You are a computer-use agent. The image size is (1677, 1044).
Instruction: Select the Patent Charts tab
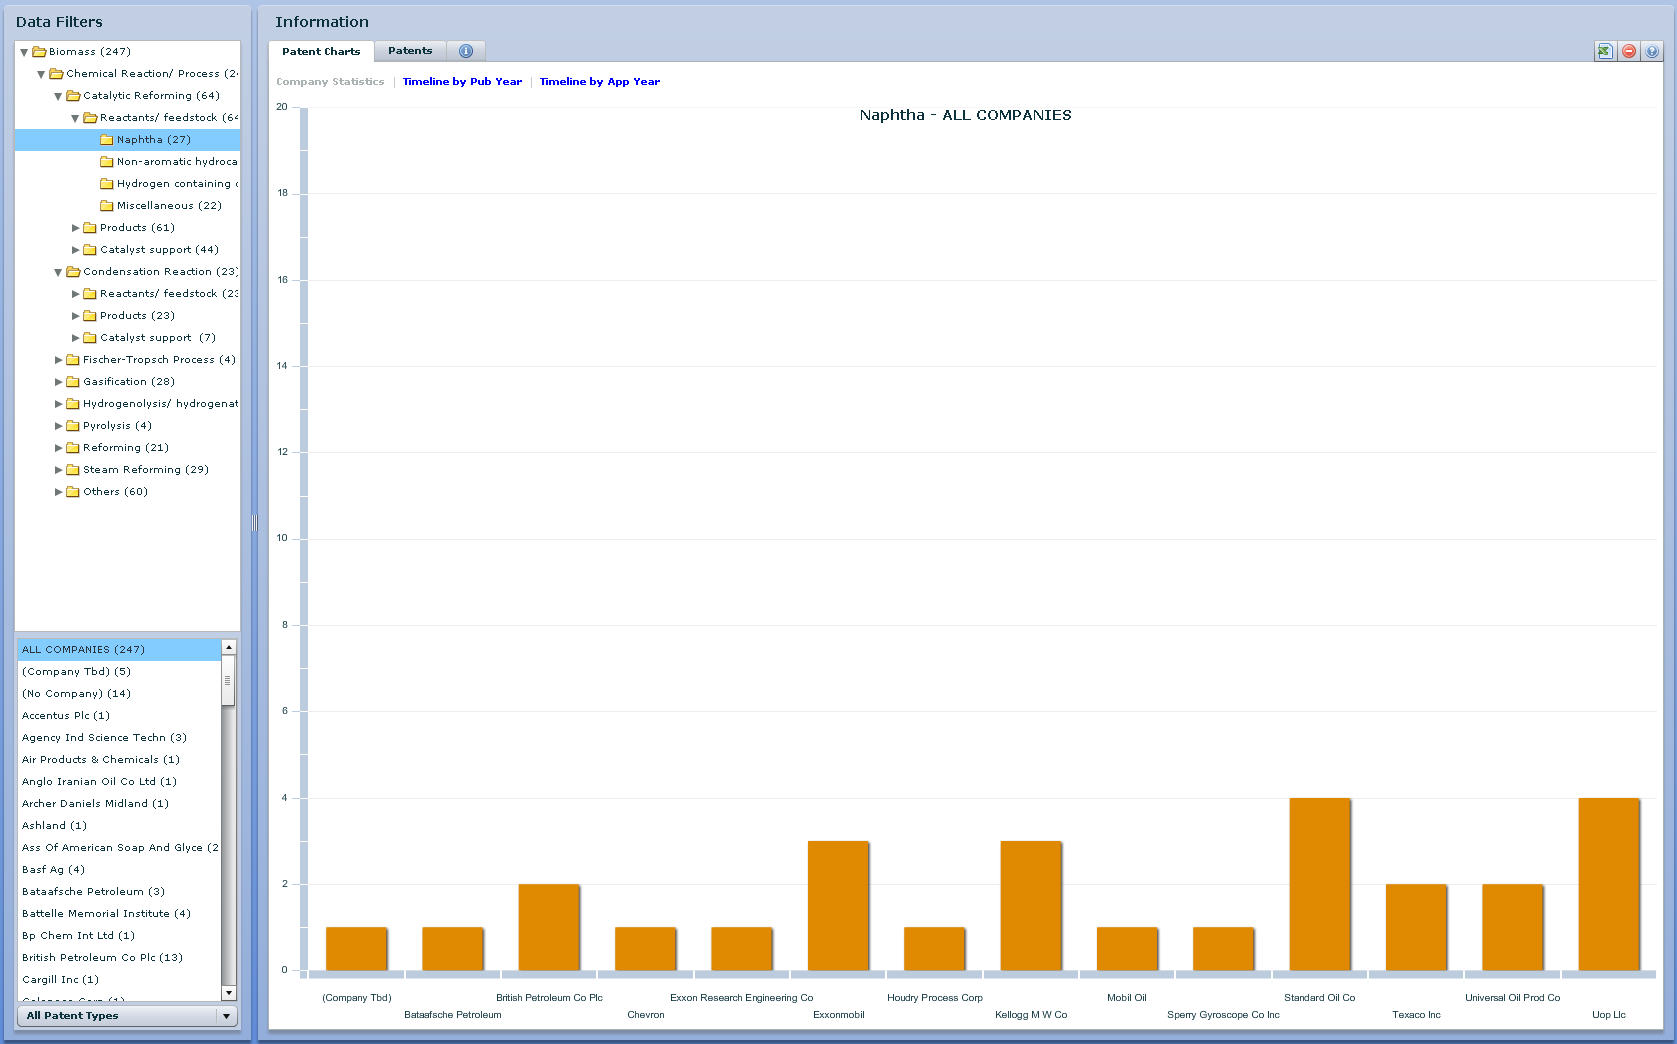(321, 51)
